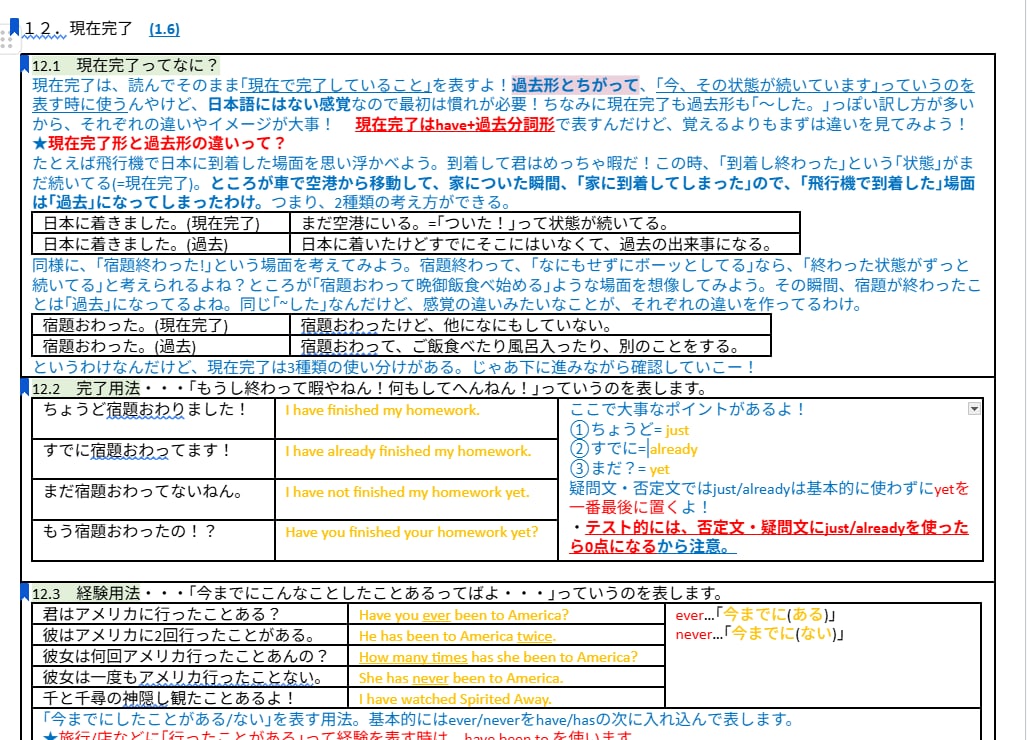Click cell 君はアメリカに行ったことある？
Viewport: 1027px width, 740px height.
coord(190,614)
